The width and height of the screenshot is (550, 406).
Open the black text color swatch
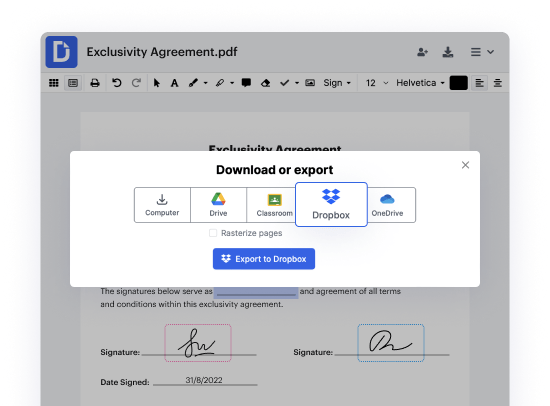(458, 83)
